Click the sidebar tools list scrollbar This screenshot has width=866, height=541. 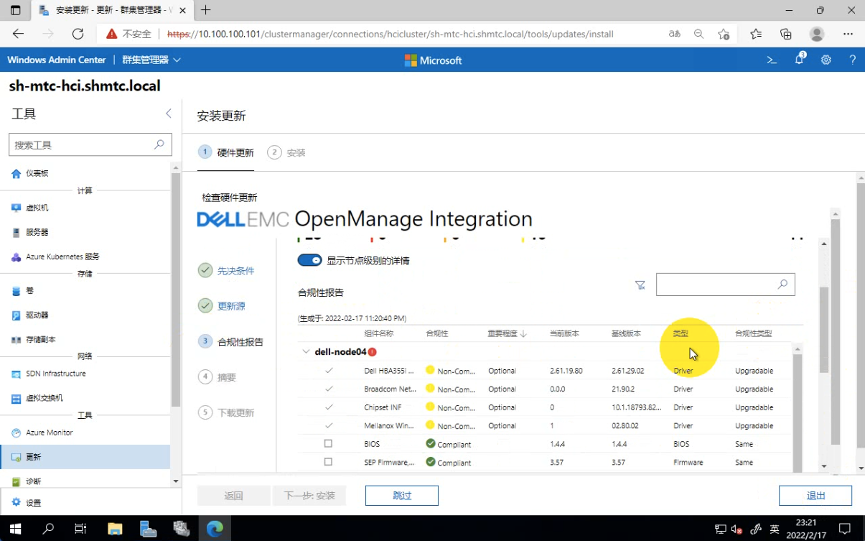point(176,290)
